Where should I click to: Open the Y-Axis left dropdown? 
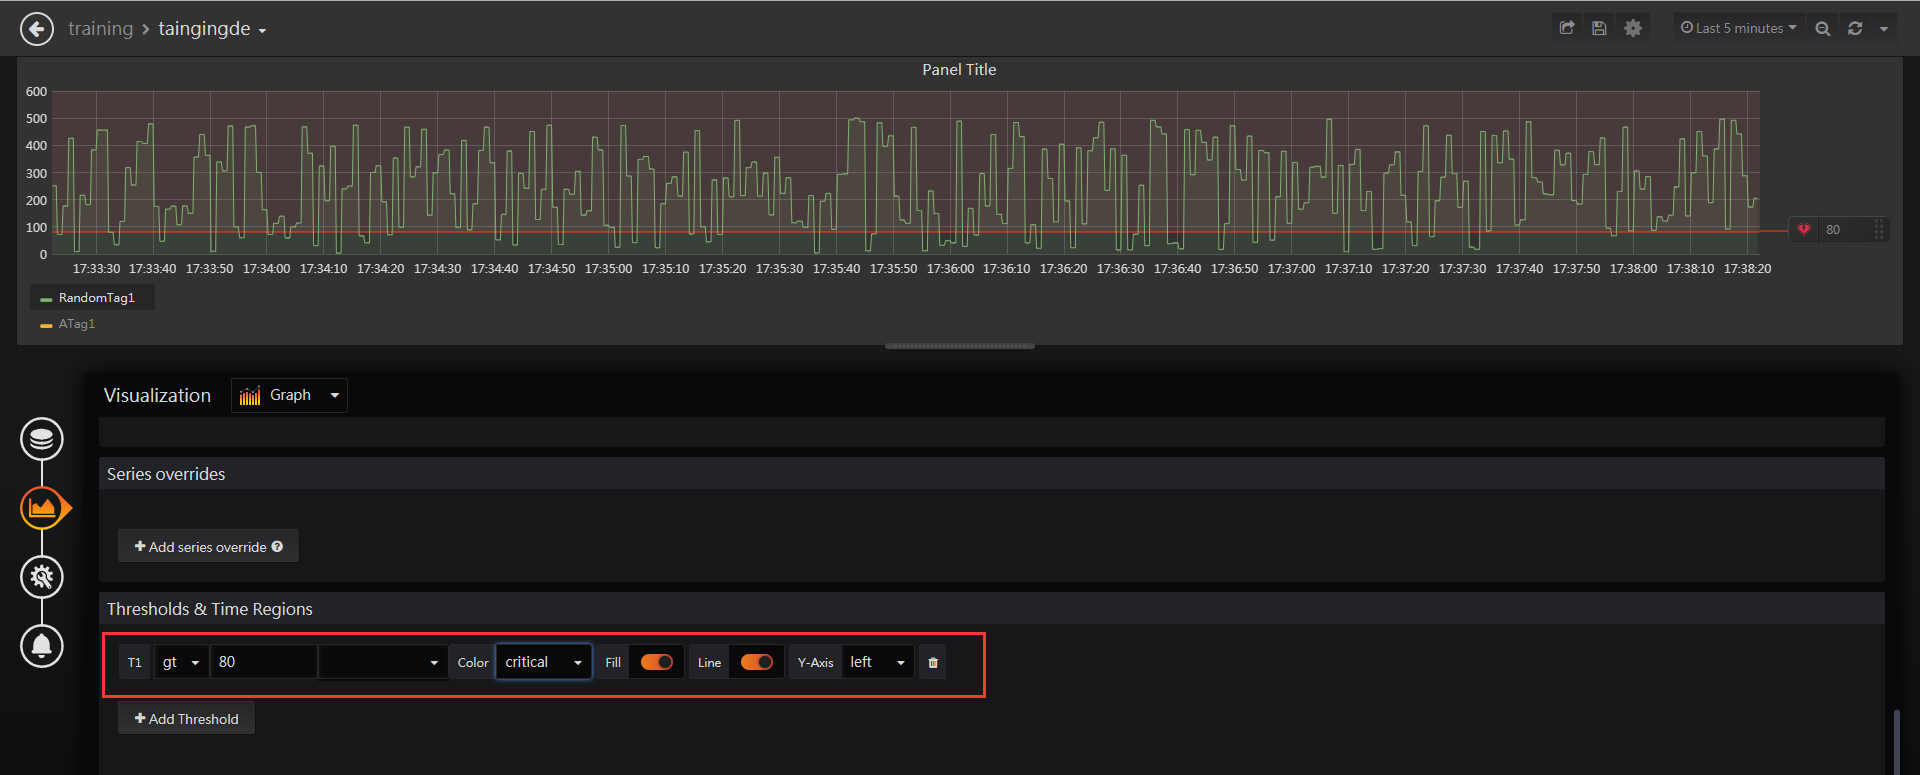[x=878, y=662]
